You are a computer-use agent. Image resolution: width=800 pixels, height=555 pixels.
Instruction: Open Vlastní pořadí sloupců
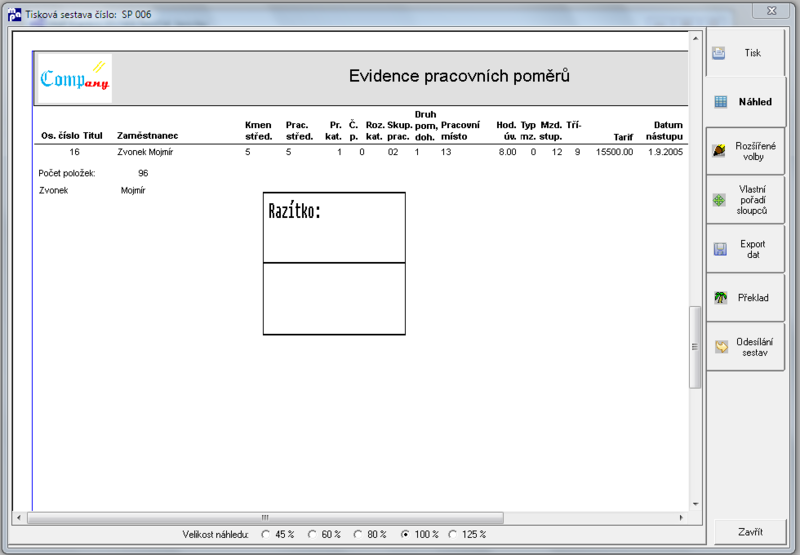coord(745,200)
